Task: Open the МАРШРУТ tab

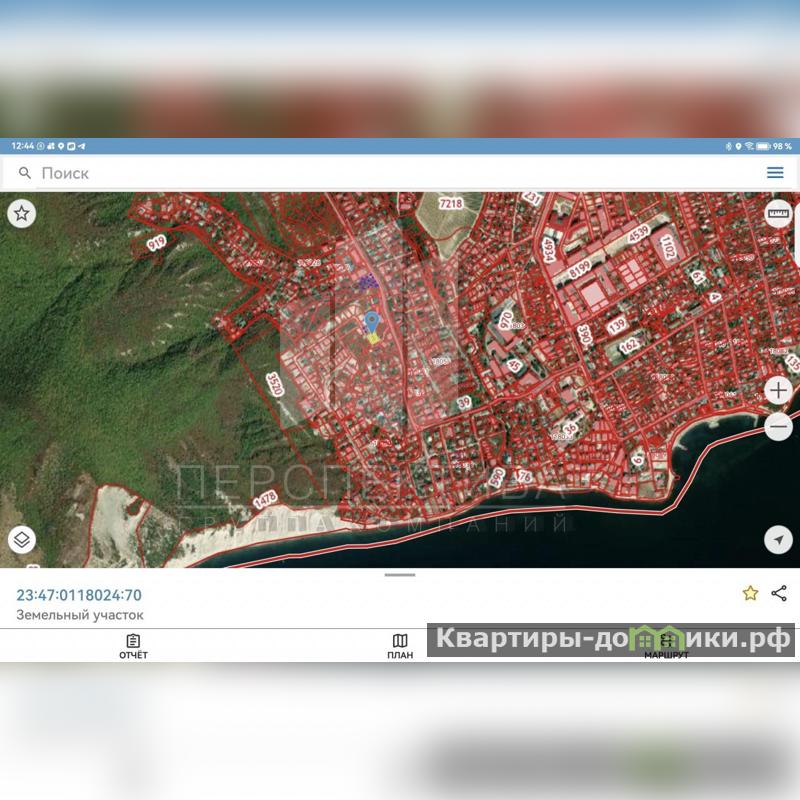Action: [666, 646]
